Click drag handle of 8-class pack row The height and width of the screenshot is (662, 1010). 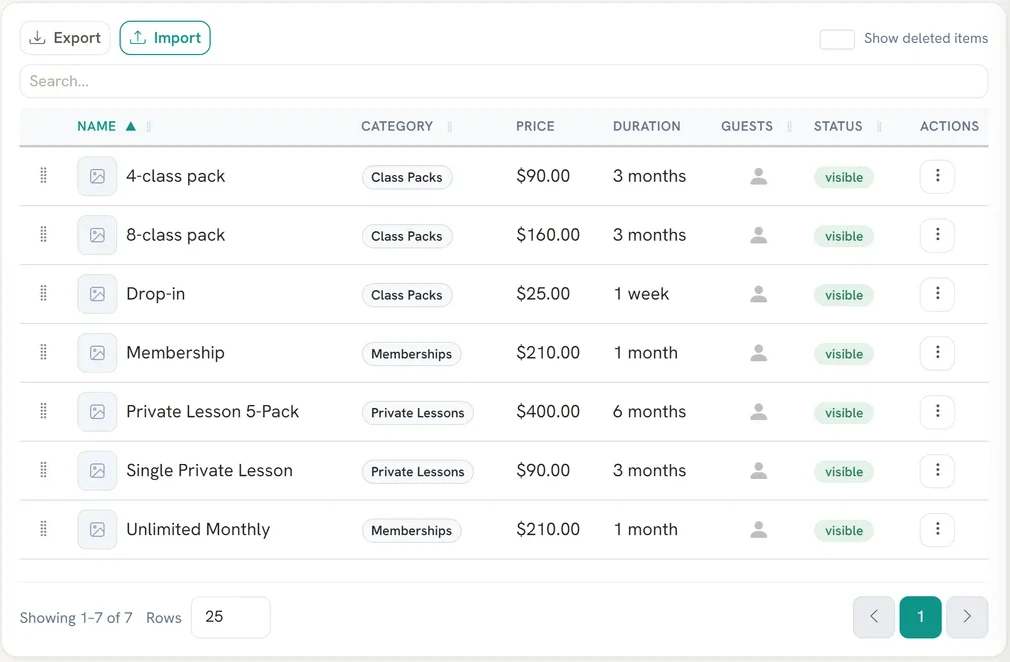click(x=43, y=234)
